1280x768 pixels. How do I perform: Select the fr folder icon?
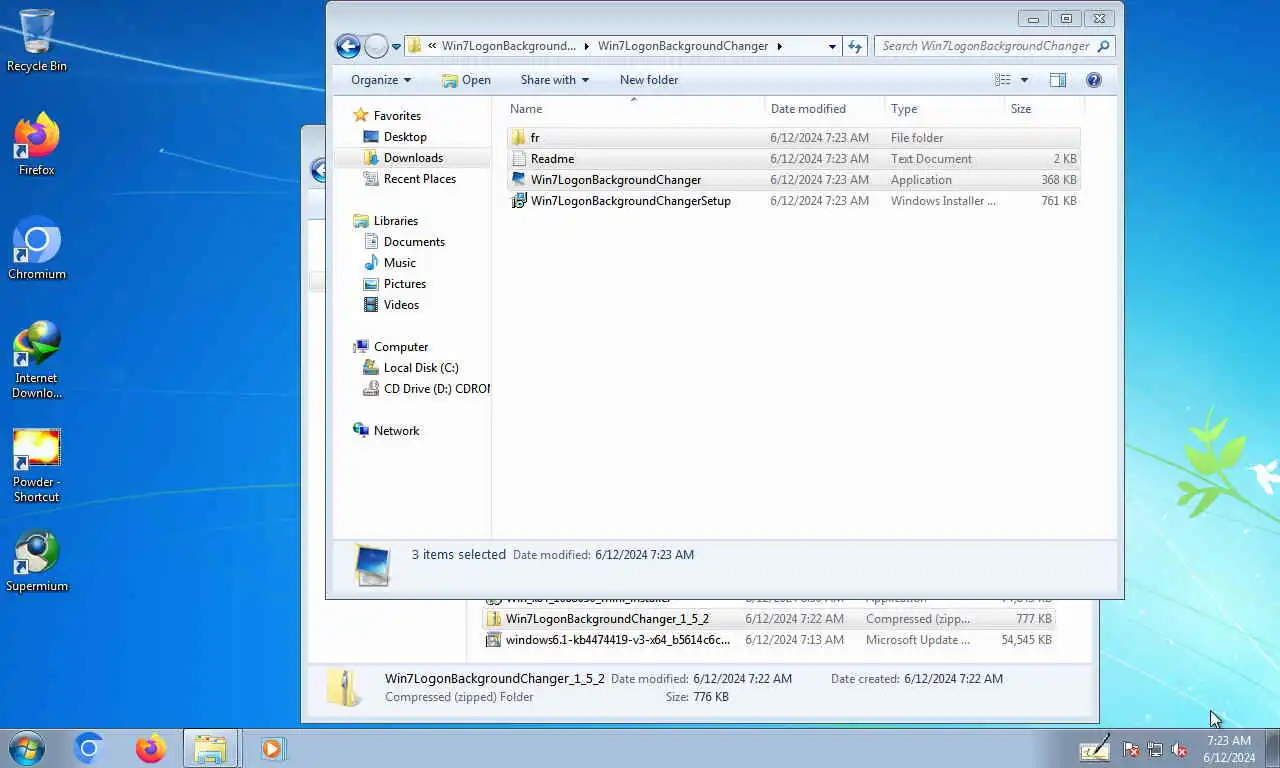[x=518, y=138]
